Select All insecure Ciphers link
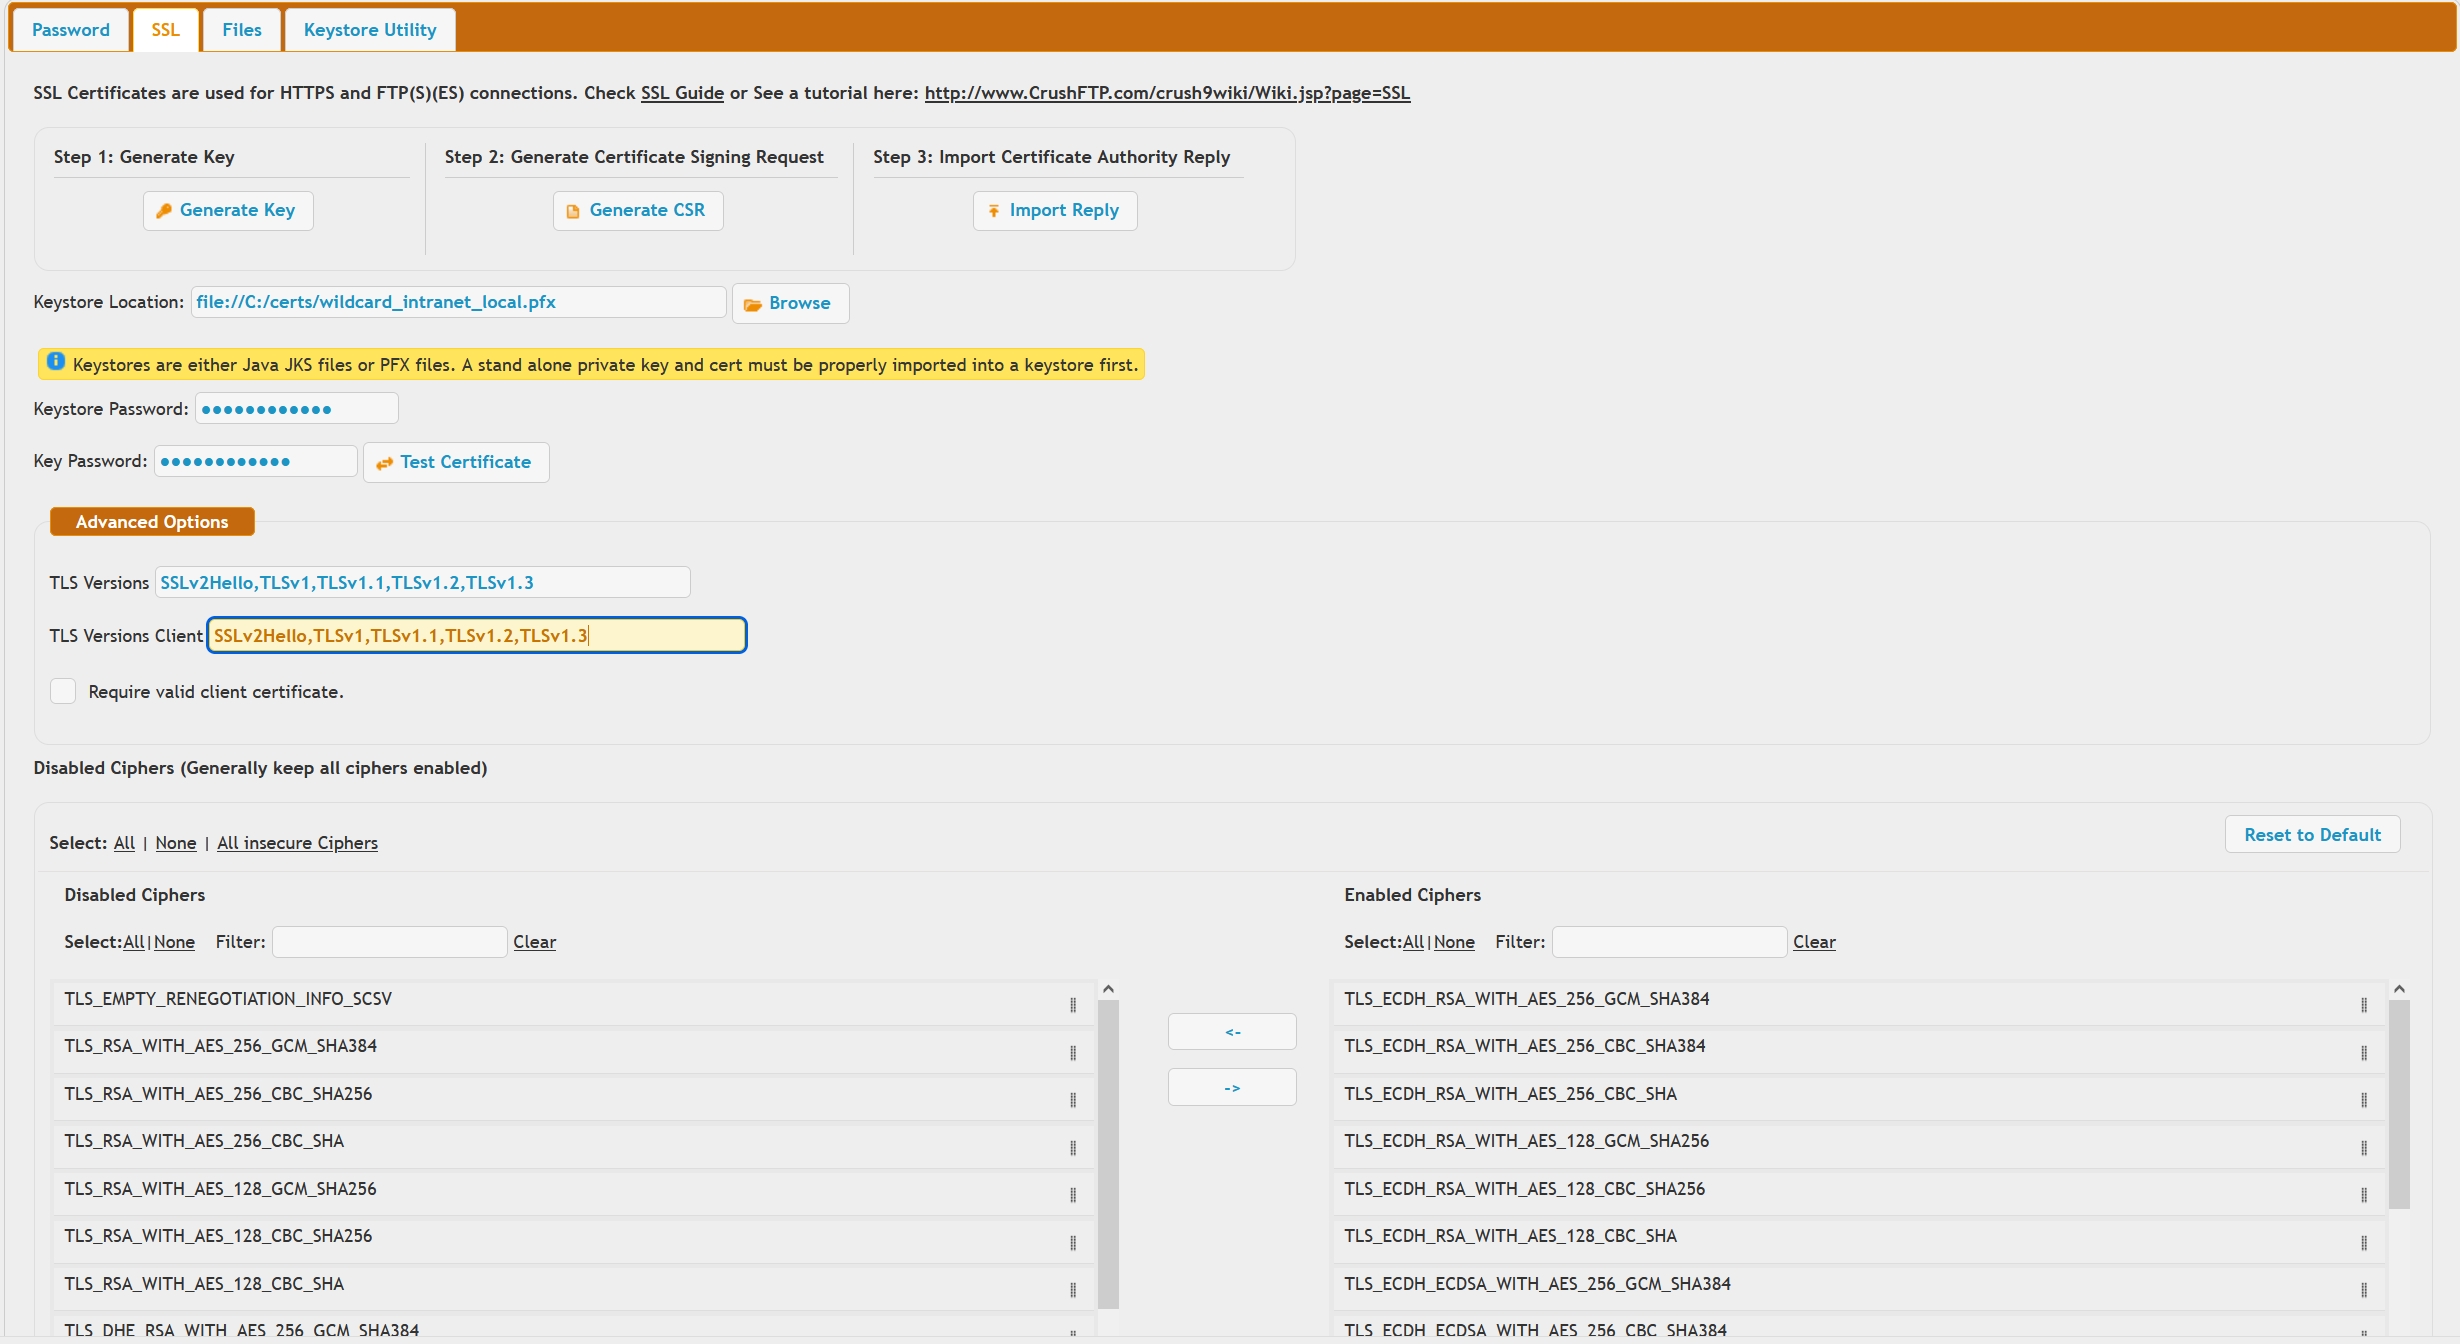The image size is (2460, 1344). [298, 843]
